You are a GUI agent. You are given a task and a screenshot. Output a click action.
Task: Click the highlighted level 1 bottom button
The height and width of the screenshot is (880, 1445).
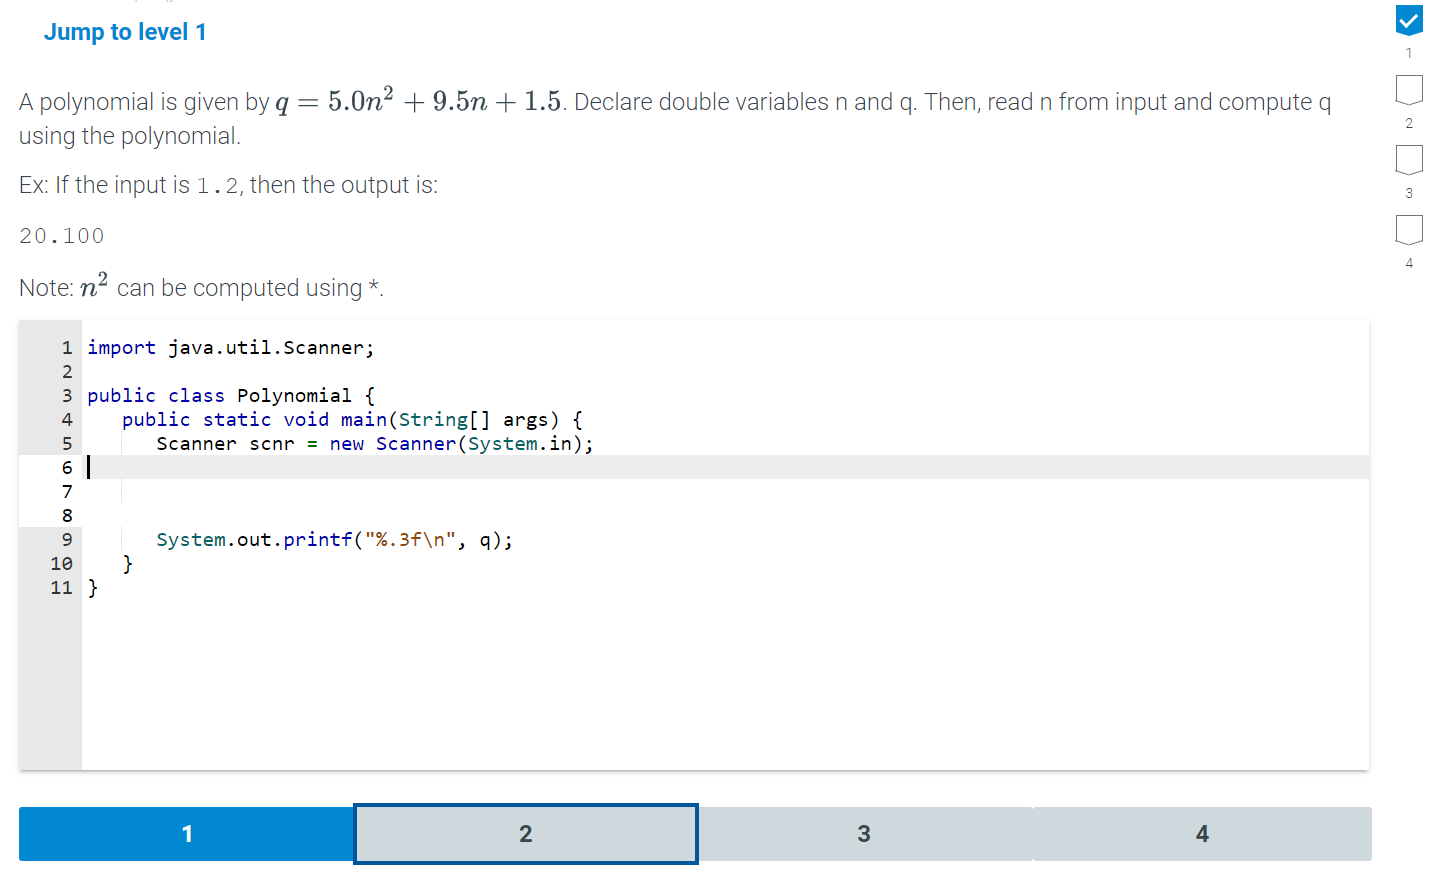click(x=187, y=833)
